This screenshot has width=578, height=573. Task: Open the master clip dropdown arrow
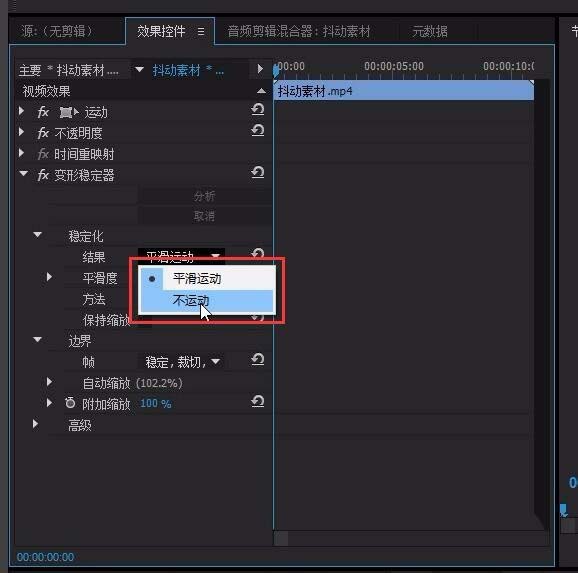tap(139, 69)
